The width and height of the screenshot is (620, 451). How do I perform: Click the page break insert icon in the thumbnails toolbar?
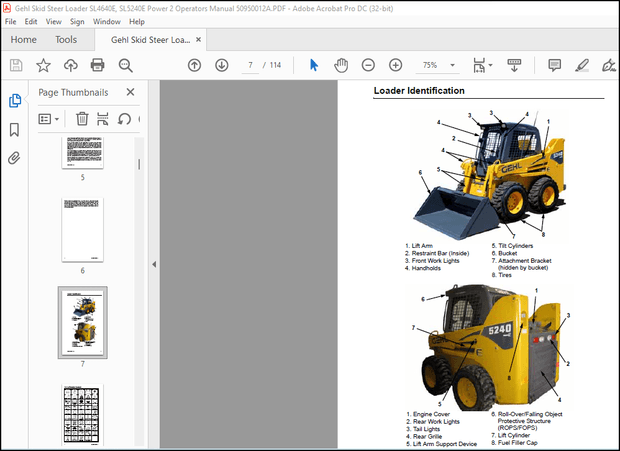coord(103,119)
